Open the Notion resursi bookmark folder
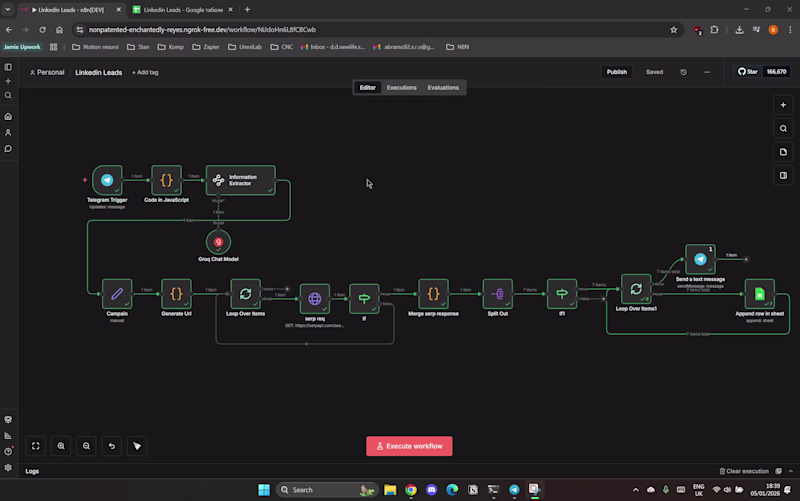 coord(95,47)
